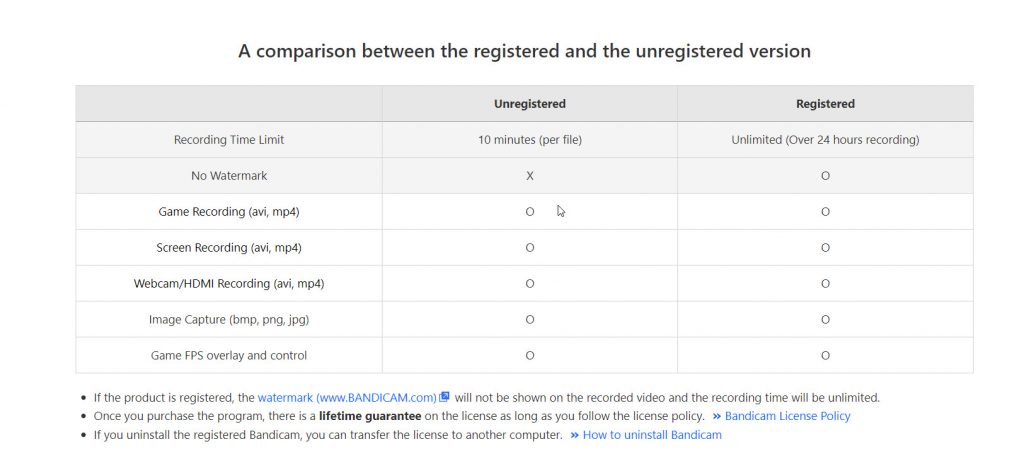Click the external-link icon after watermark link

click(x=444, y=396)
